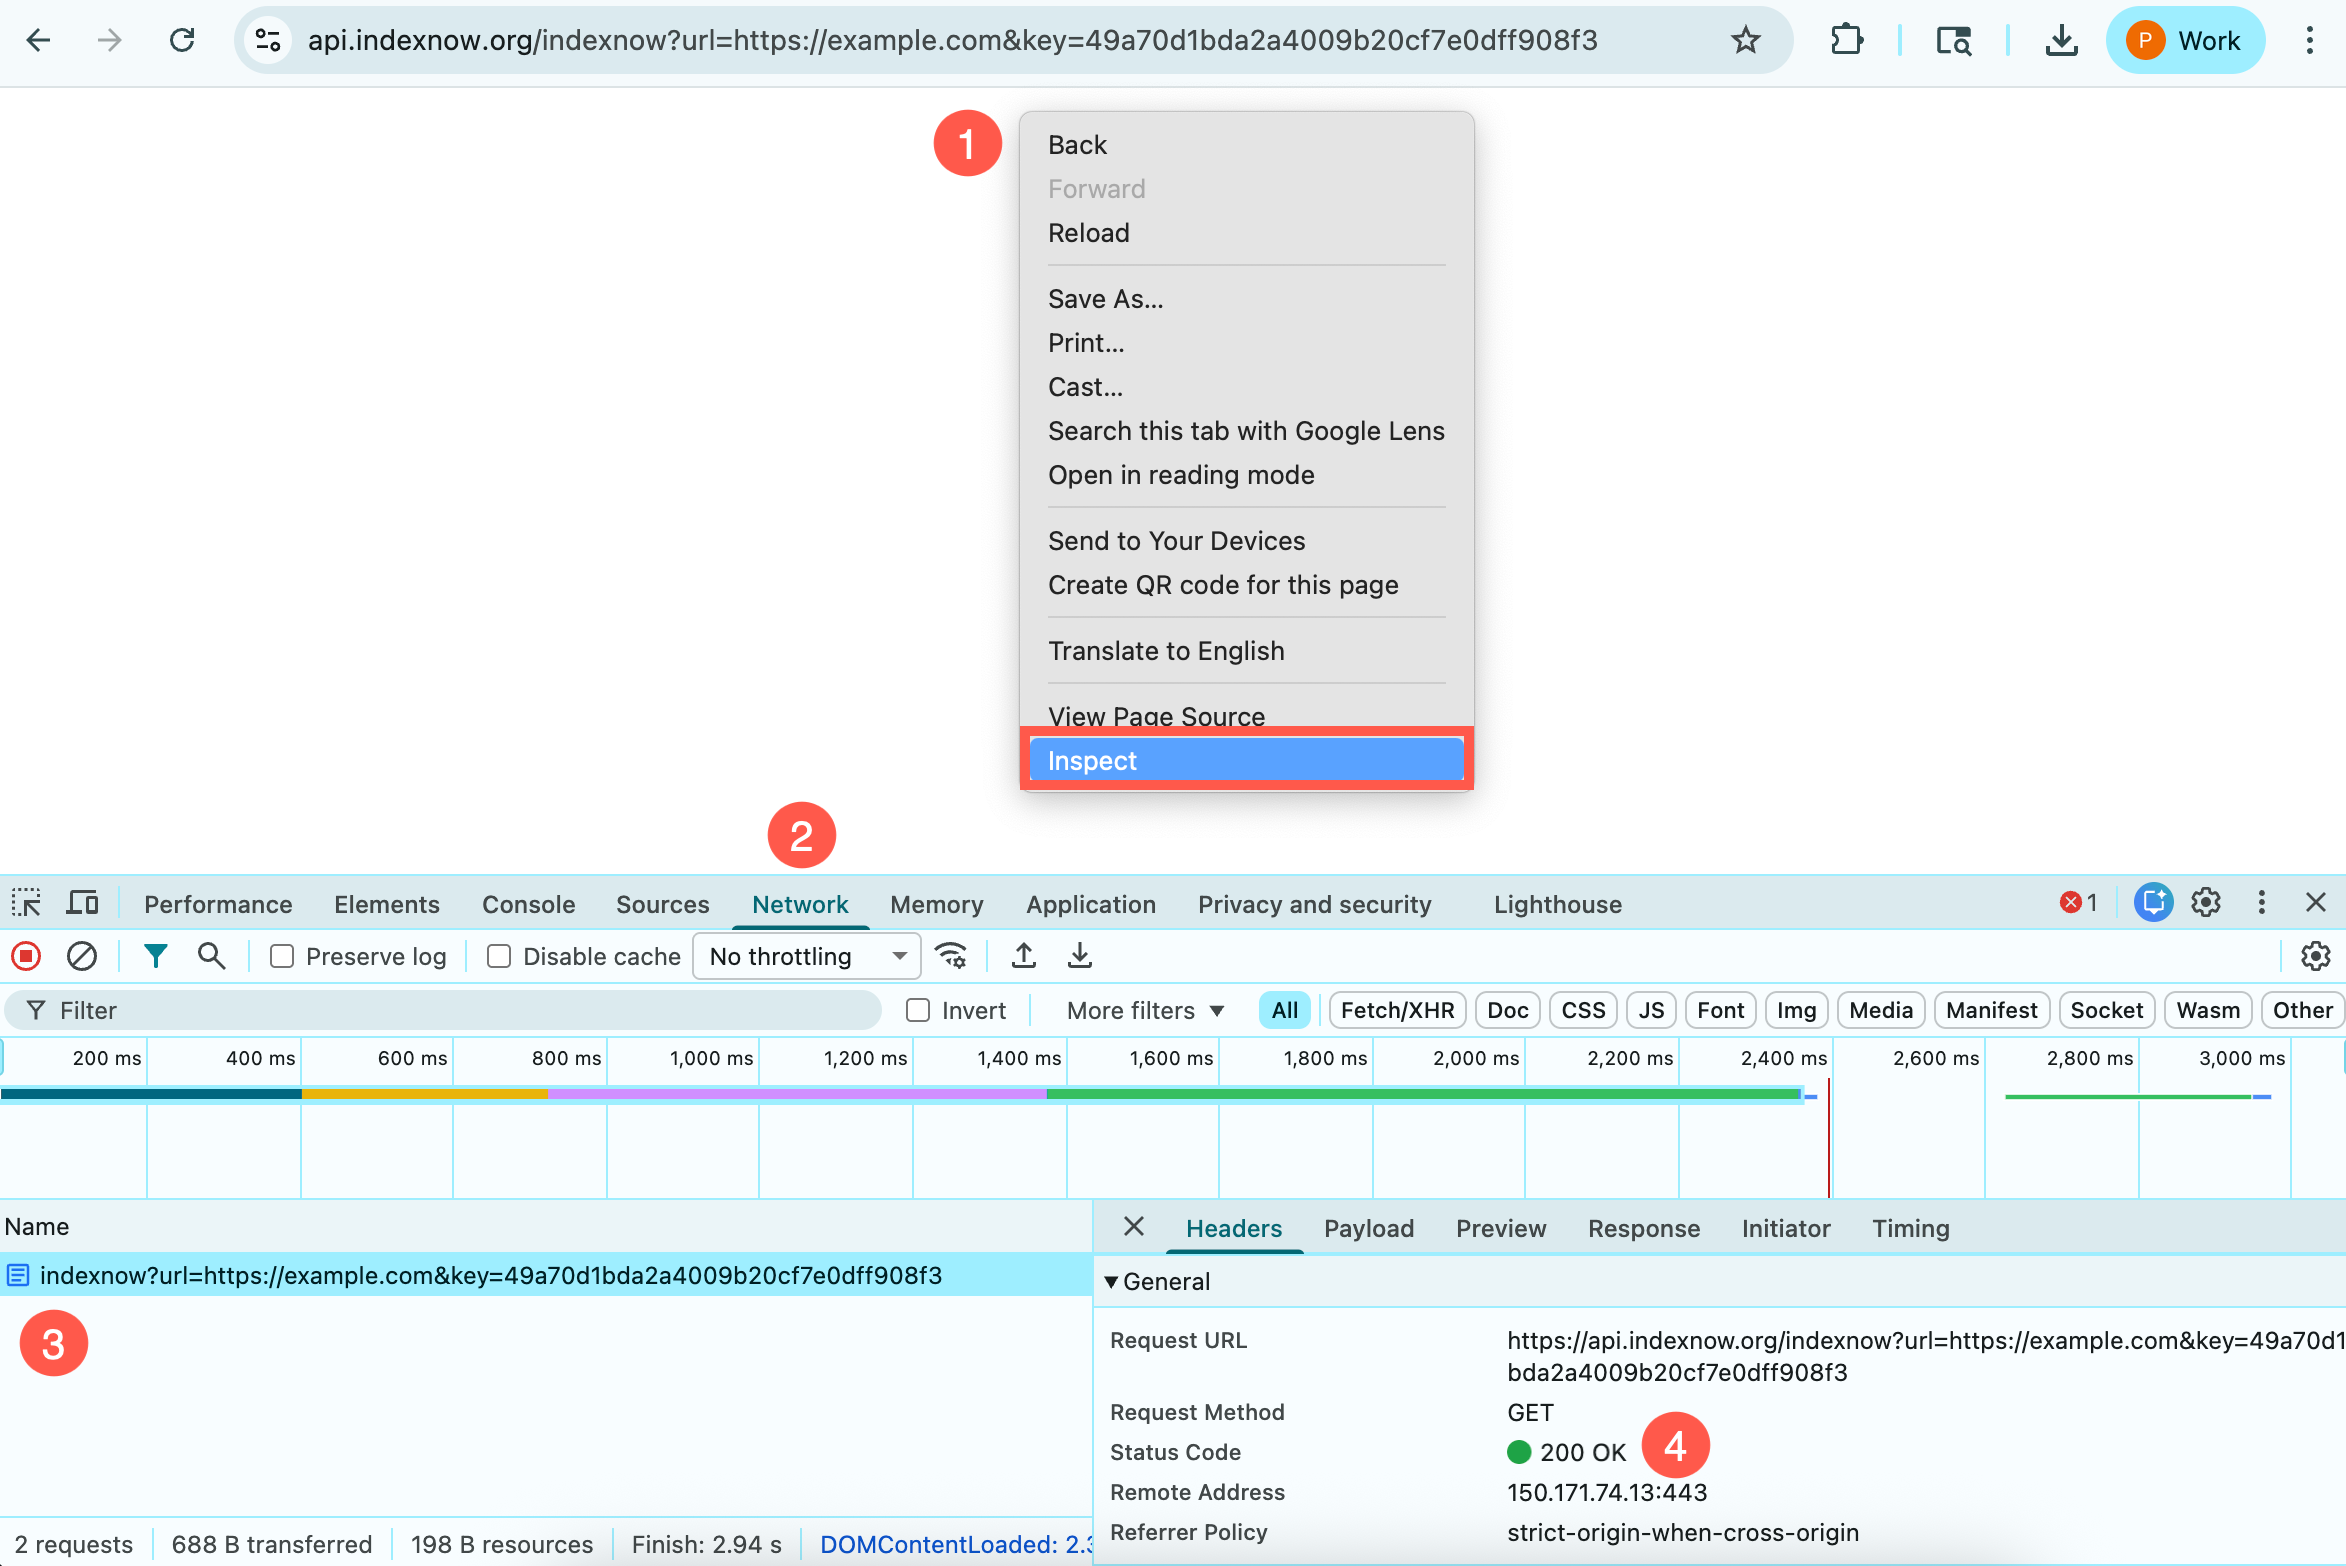Open network search magnifier icon

point(211,957)
